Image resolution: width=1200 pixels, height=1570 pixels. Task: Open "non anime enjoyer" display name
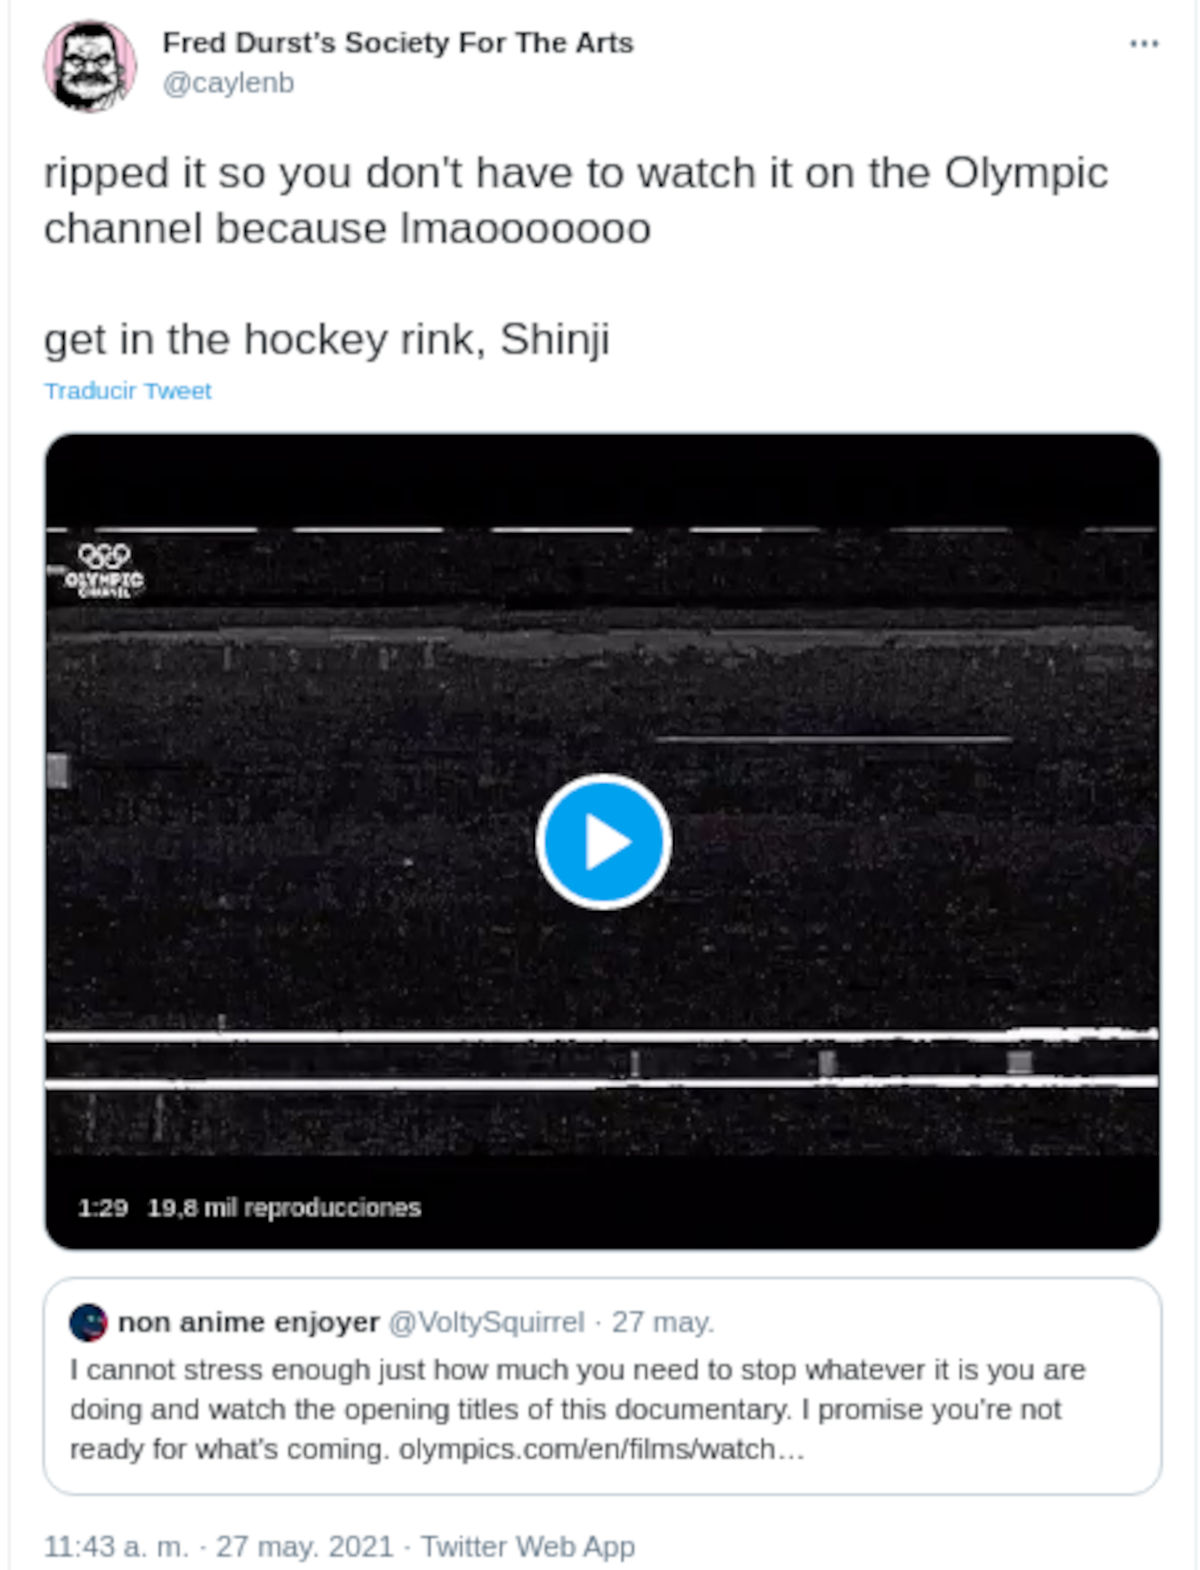pos(248,1322)
